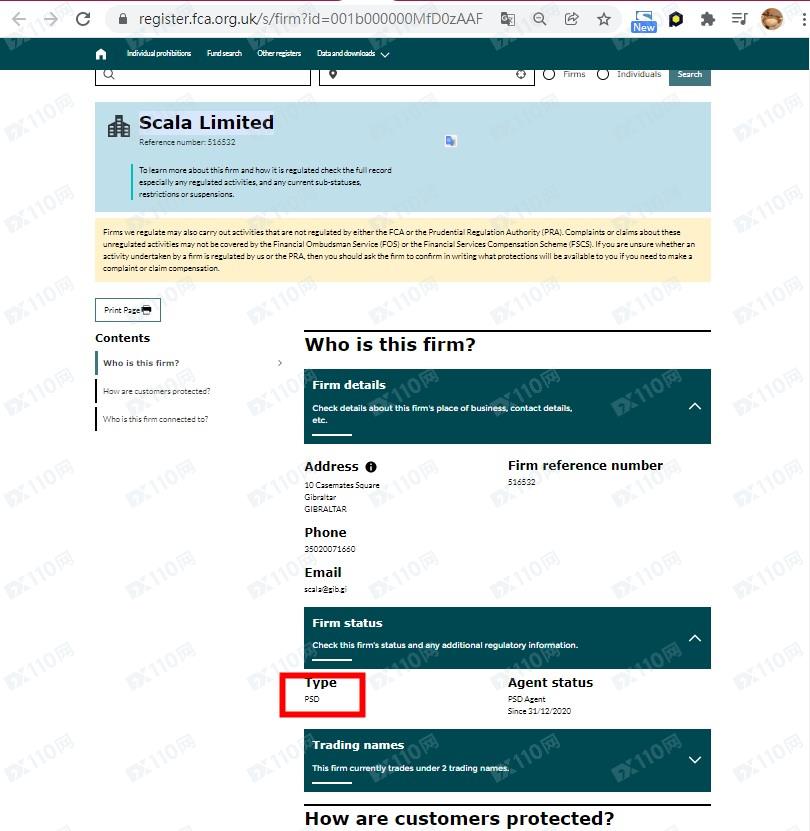Share this page icon
Image resolution: width=810 pixels, height=831 pixels.
[571, 20]
